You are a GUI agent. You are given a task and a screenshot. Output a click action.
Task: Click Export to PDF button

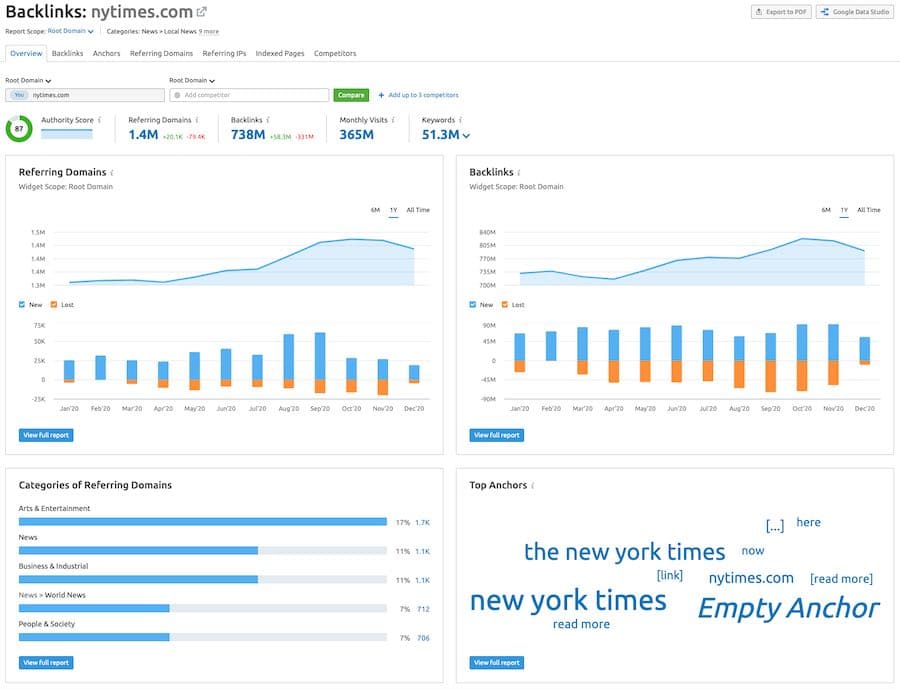[781, 11]
